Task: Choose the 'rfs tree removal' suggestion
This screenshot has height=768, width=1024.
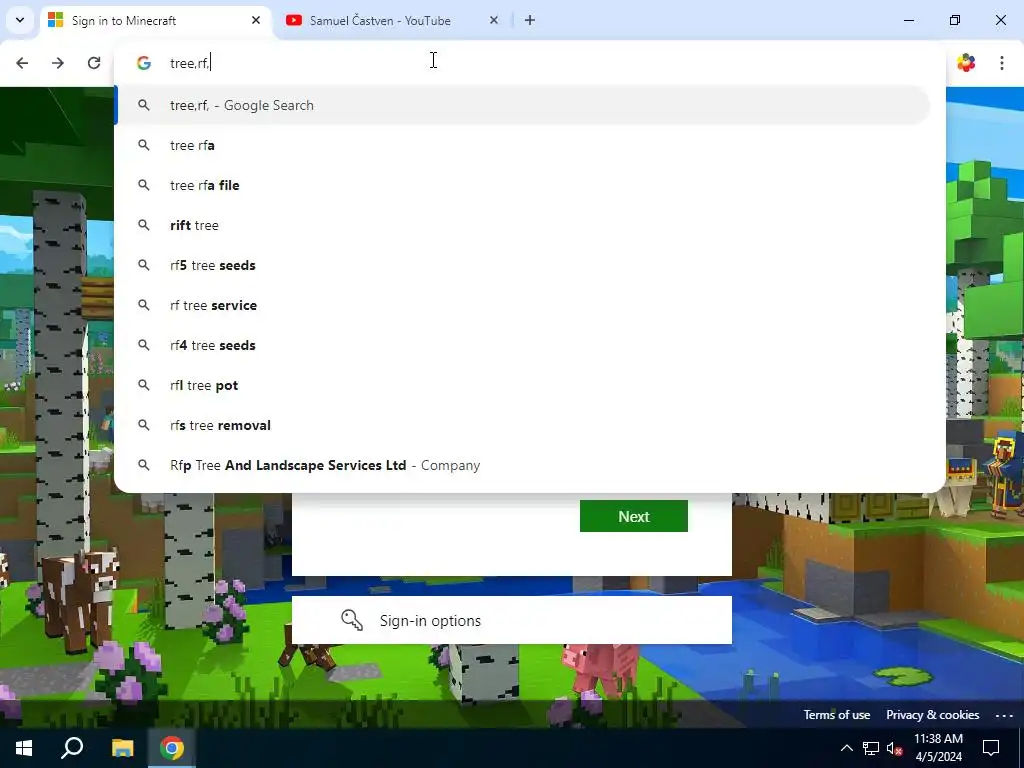Action: tap(522, 425)
